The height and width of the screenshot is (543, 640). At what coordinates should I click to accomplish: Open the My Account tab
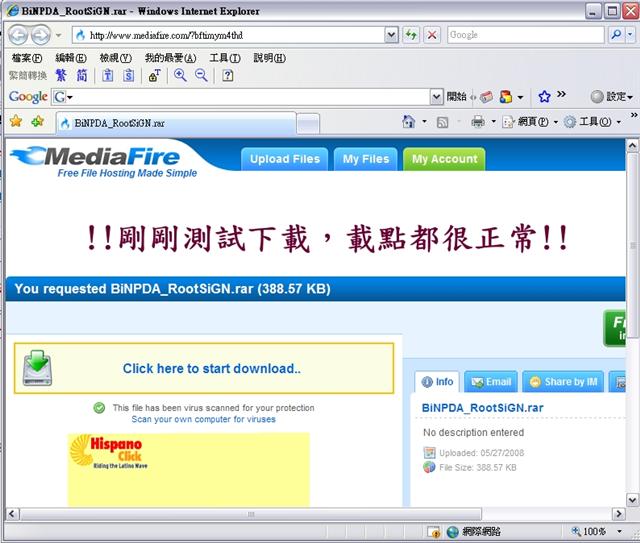(444, 159)
